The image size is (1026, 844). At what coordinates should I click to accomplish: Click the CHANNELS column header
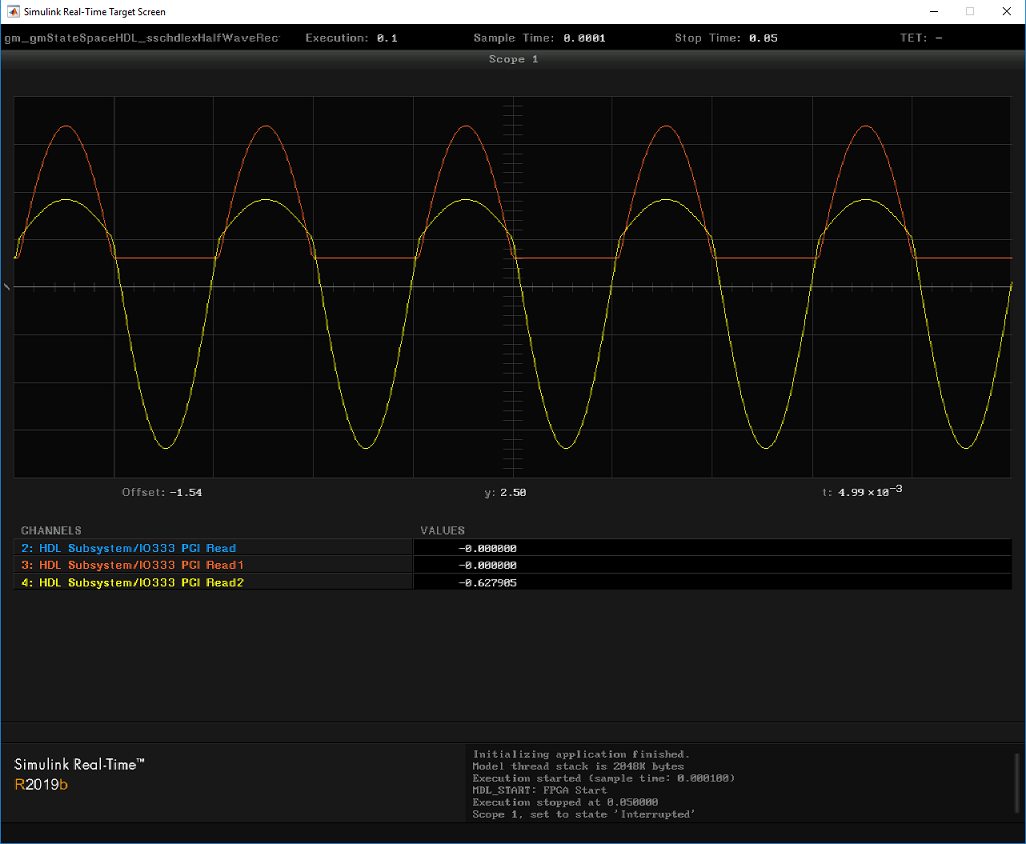pos(51,530)
